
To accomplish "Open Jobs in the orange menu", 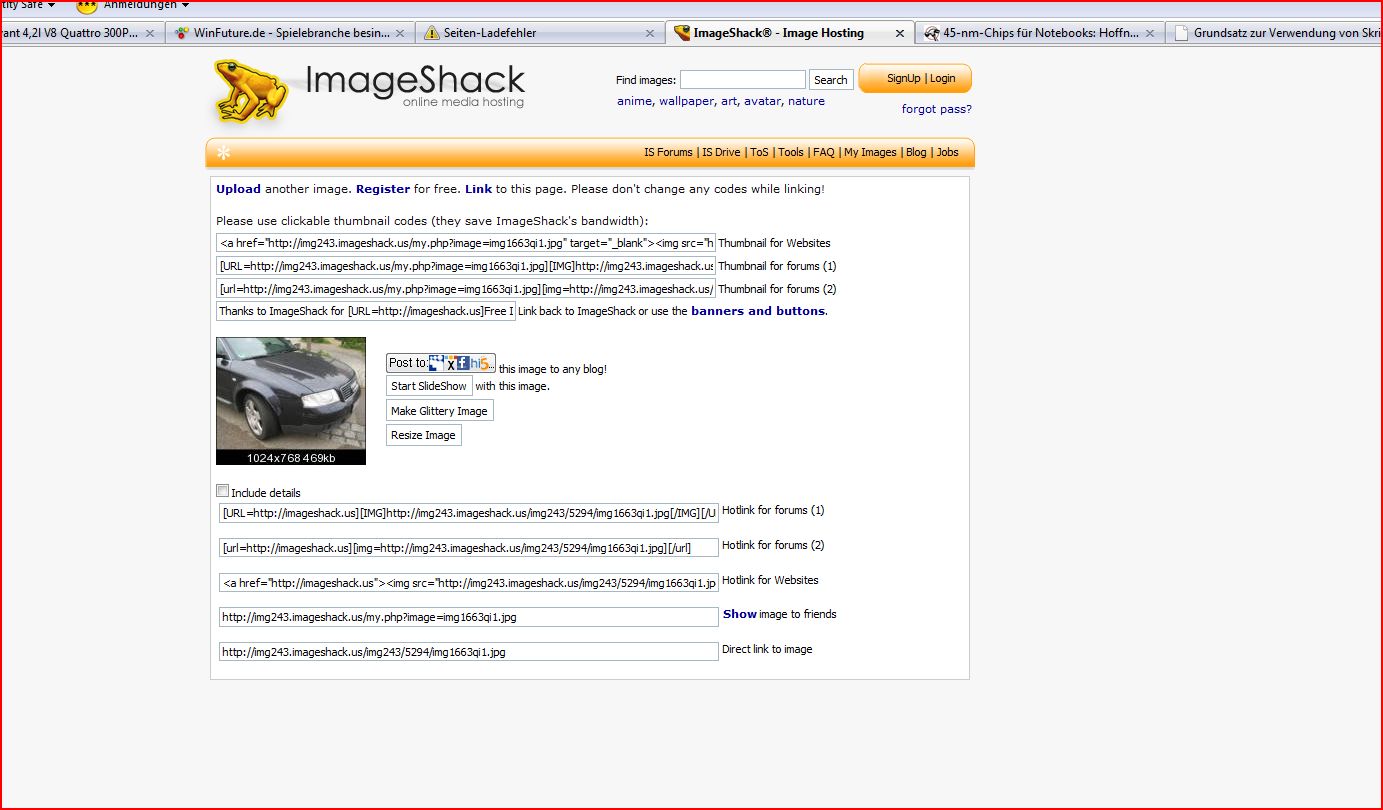I will (947, 152).
